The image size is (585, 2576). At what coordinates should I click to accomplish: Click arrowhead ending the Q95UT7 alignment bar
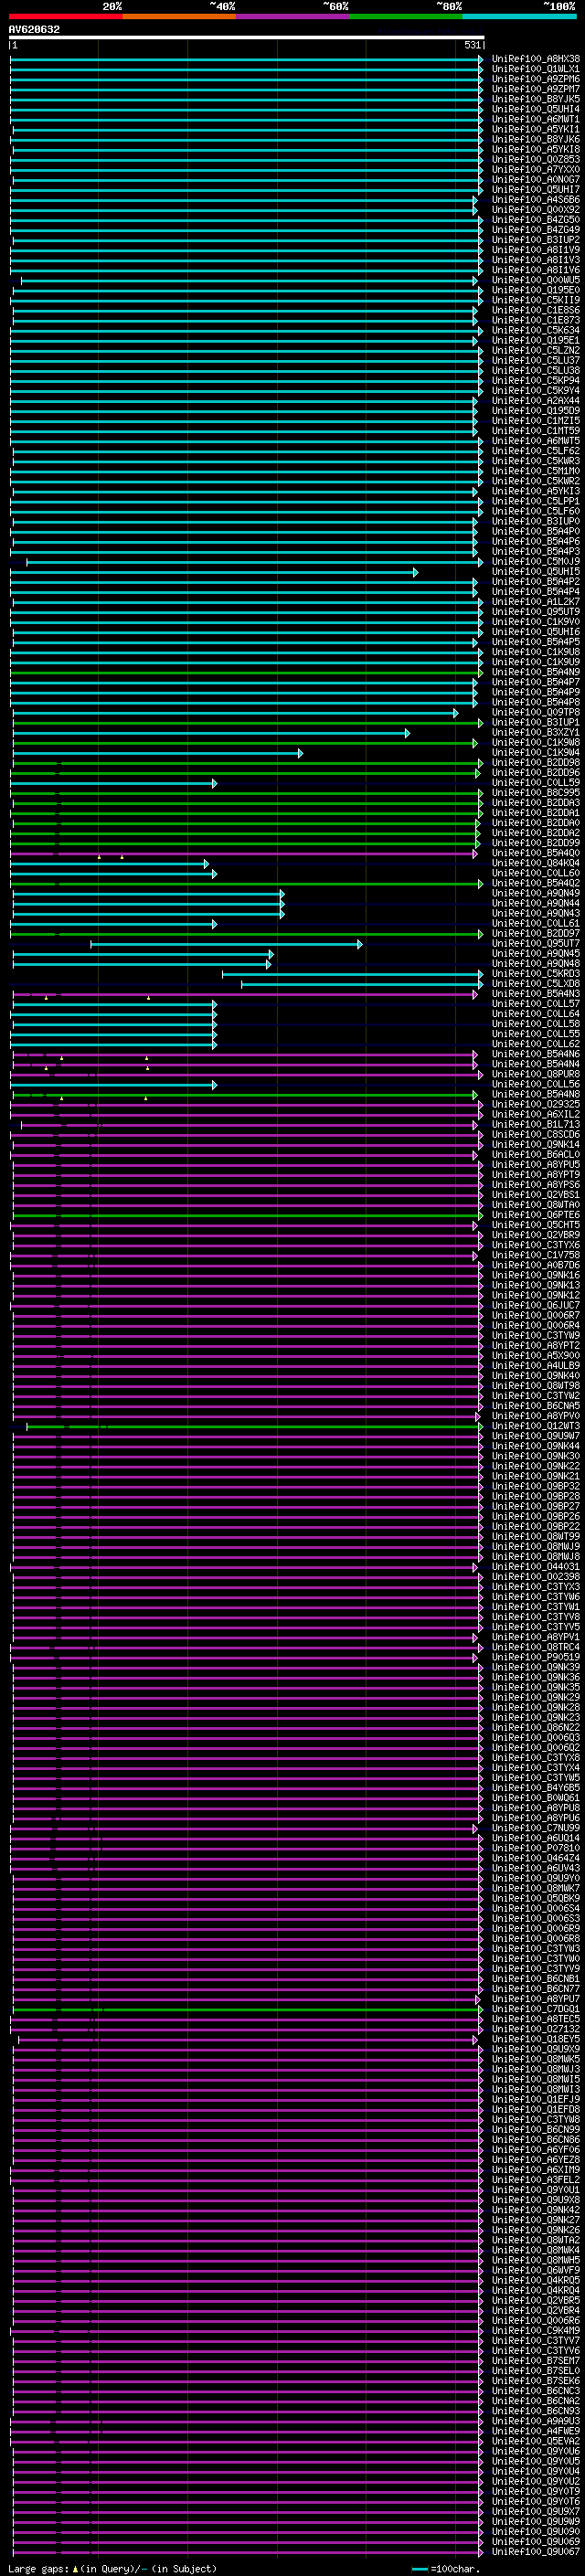tap(360, 944)
